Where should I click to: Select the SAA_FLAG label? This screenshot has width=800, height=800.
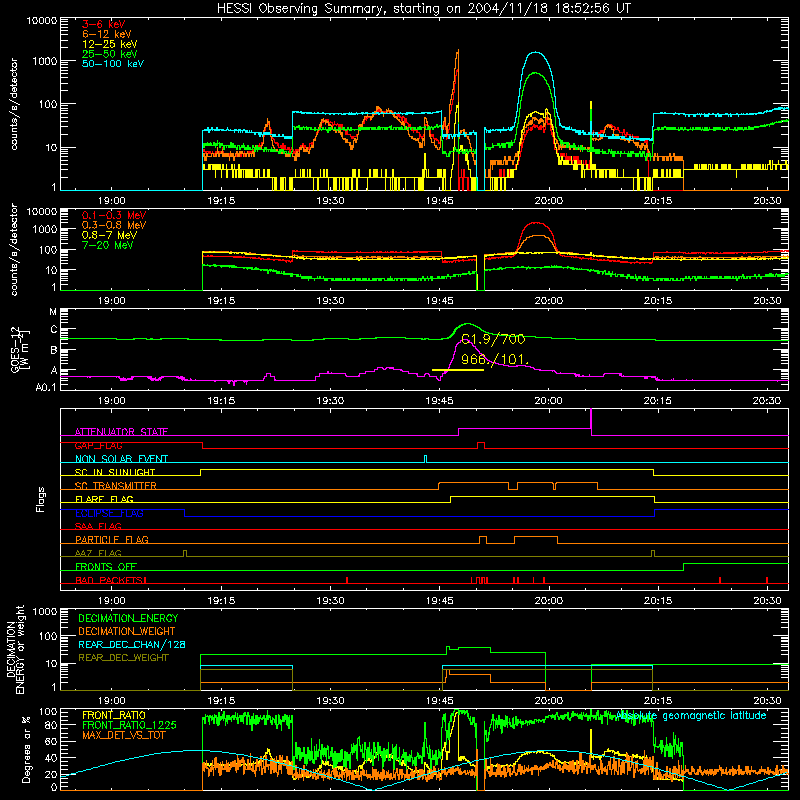98,526
